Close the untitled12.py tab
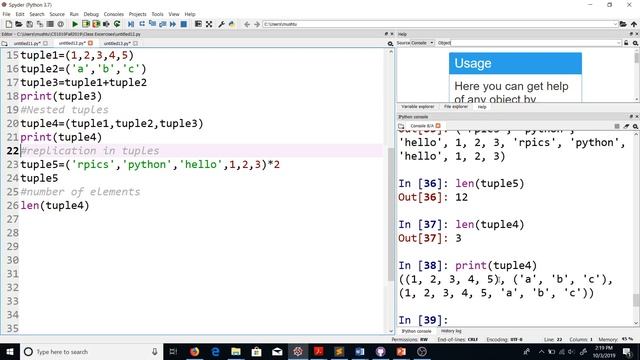 click(91, 43)
